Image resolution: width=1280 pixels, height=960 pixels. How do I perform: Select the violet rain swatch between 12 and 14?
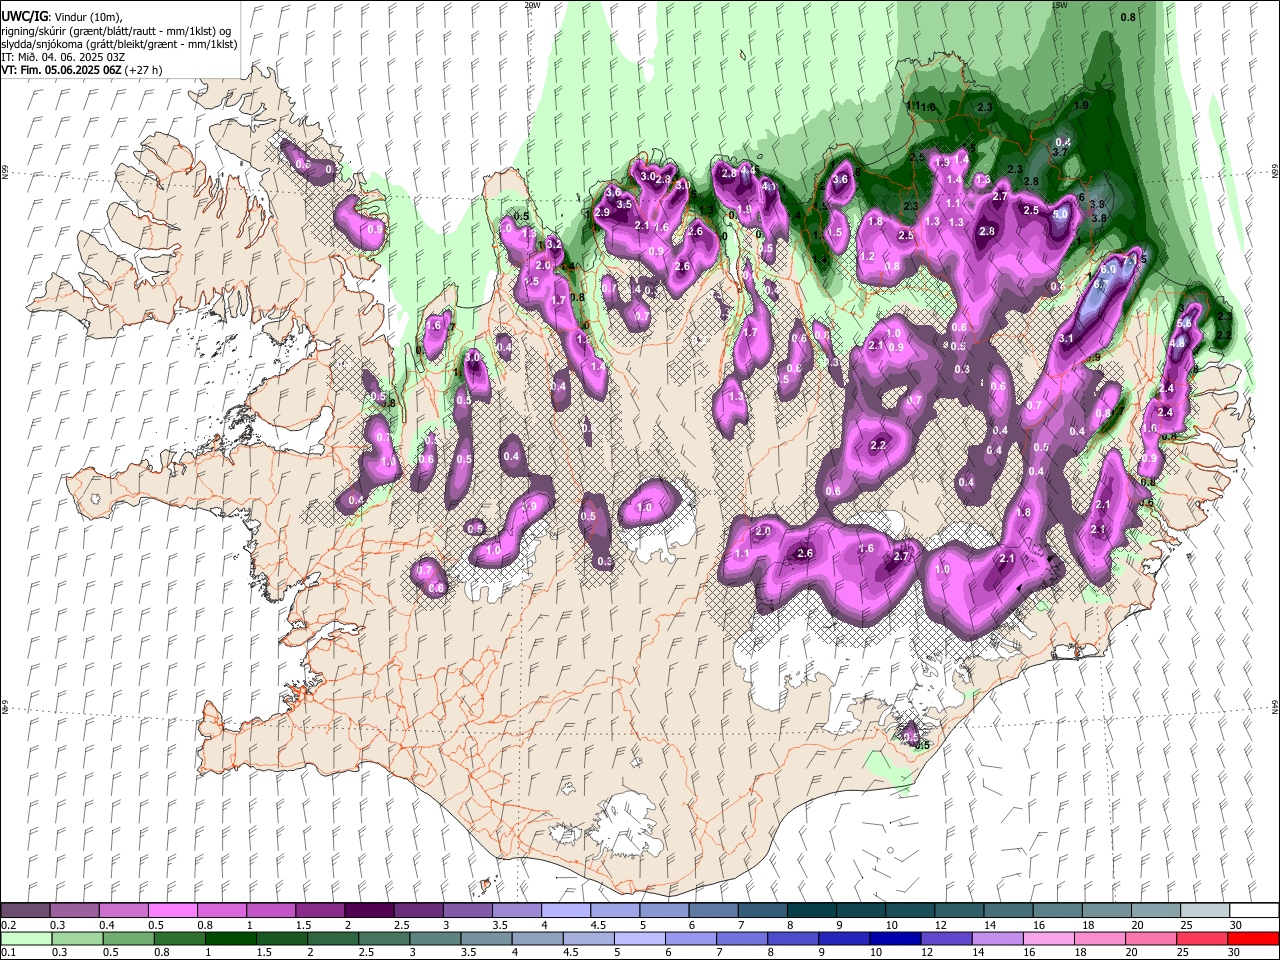click(948, 939)
